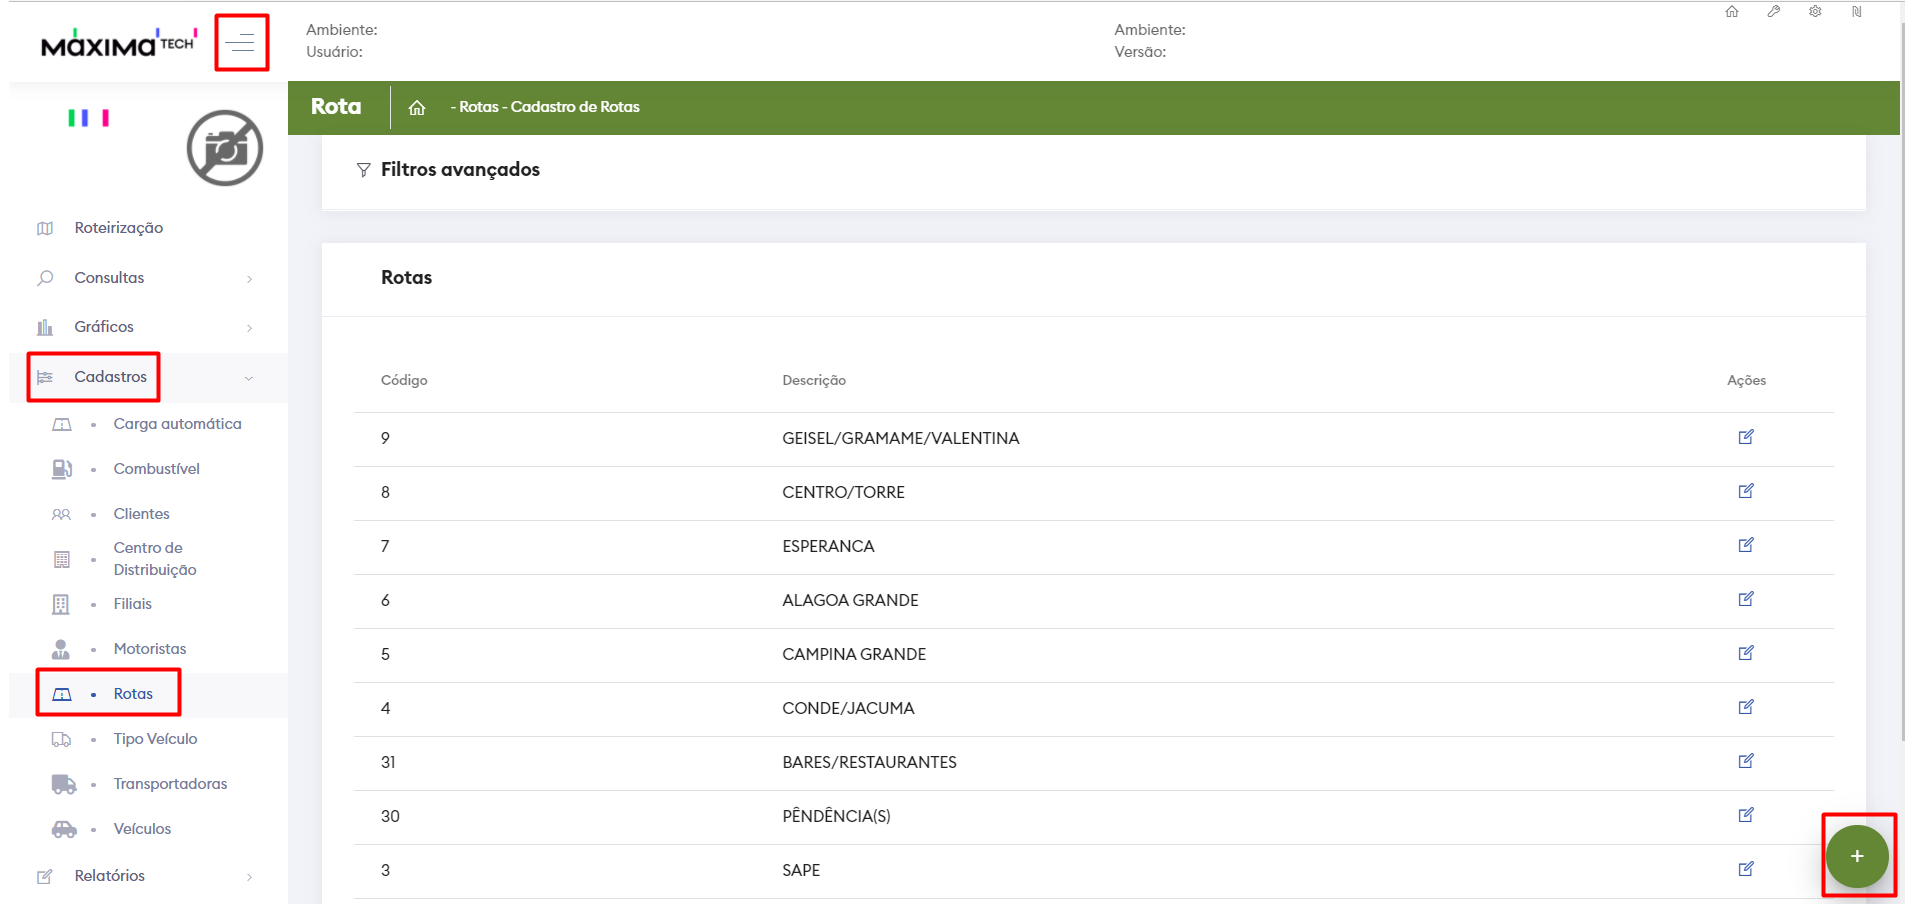The width and height of the screenshot is (1918, 904).
Task: Click the home icon in top-right header
Action: point(1732,12)
